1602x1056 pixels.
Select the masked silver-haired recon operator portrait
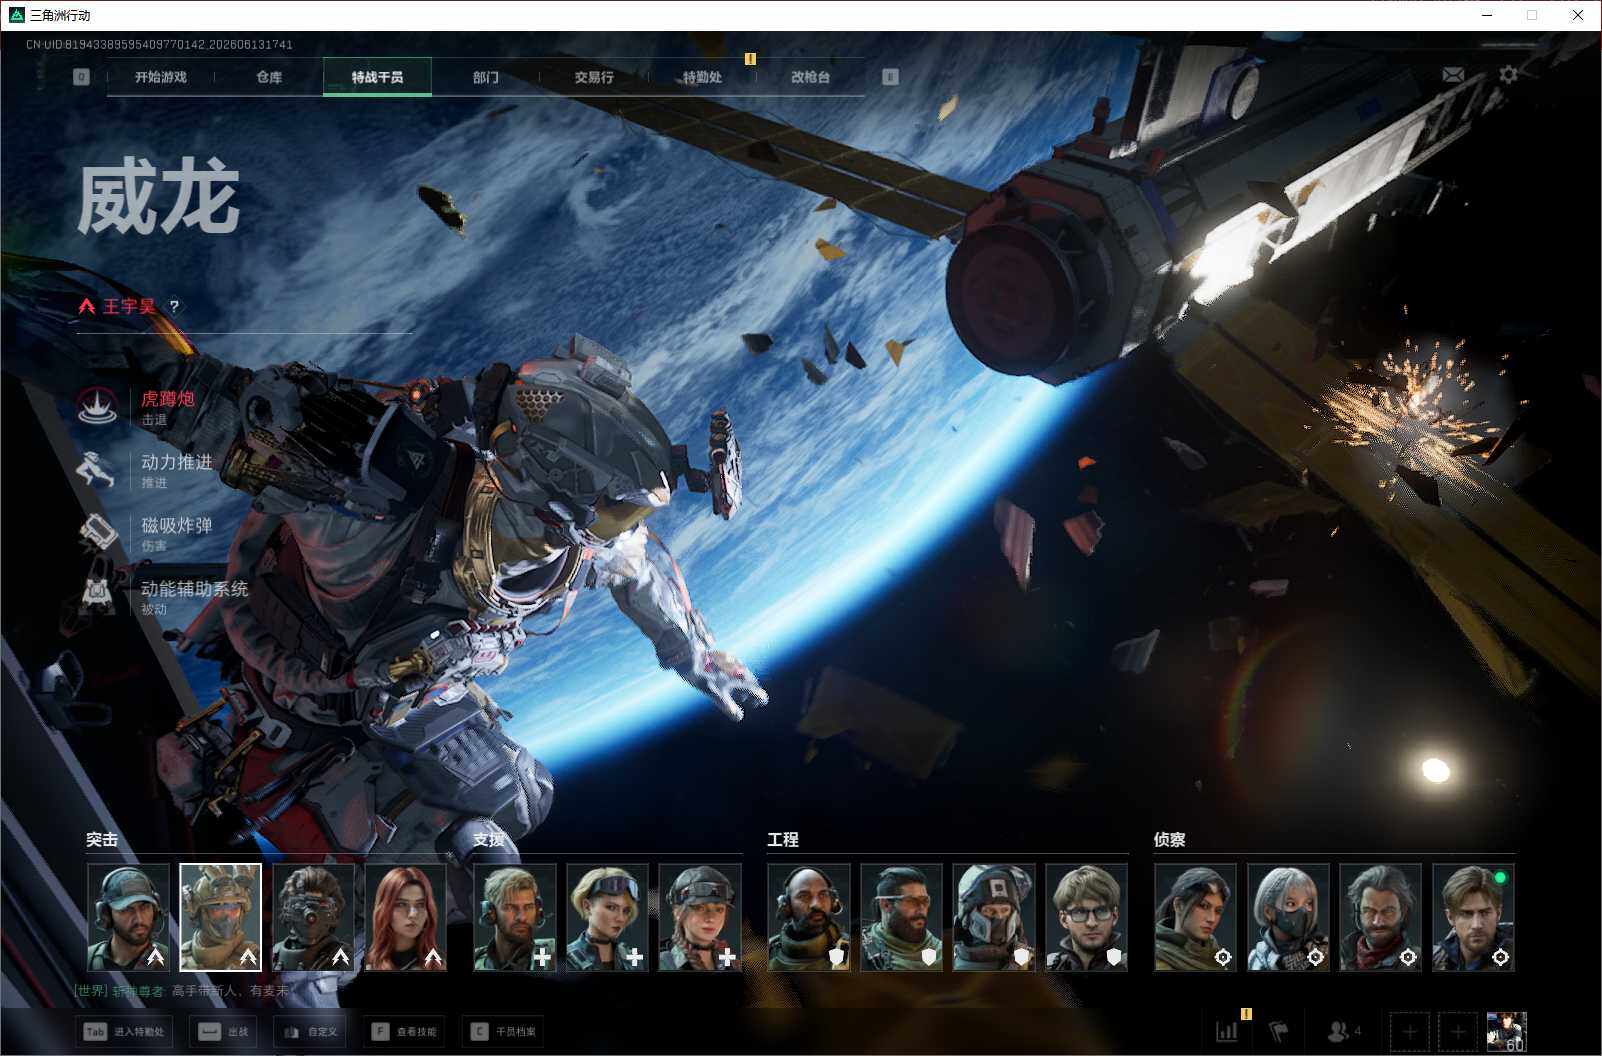coord(1288,918)
